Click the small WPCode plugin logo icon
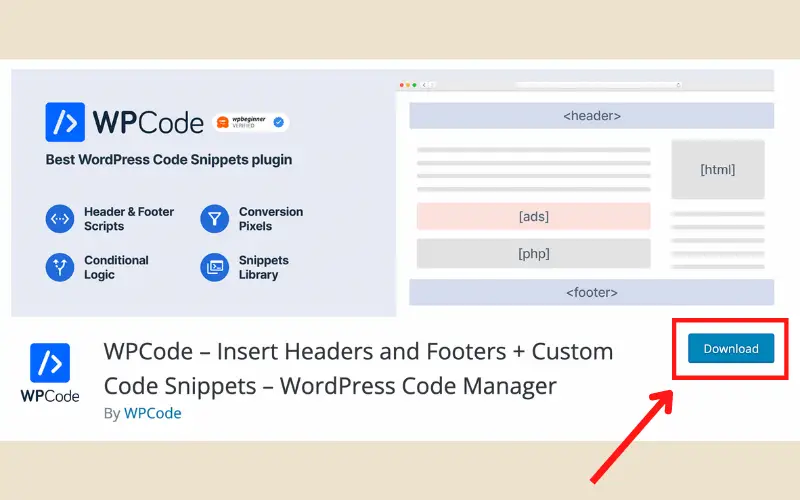This screenshot has width=800, height=500. (x=50, y=363)
